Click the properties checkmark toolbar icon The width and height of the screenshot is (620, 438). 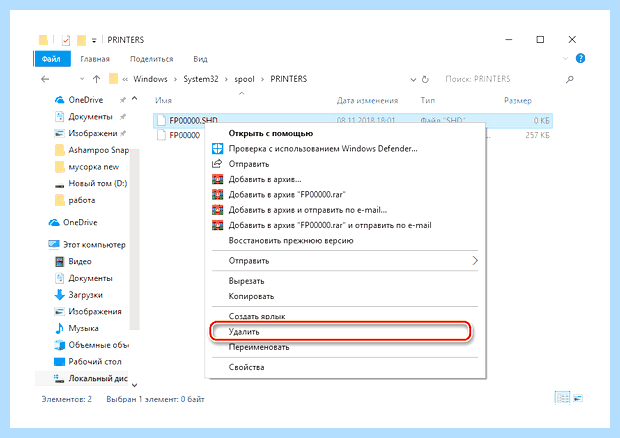66,40
